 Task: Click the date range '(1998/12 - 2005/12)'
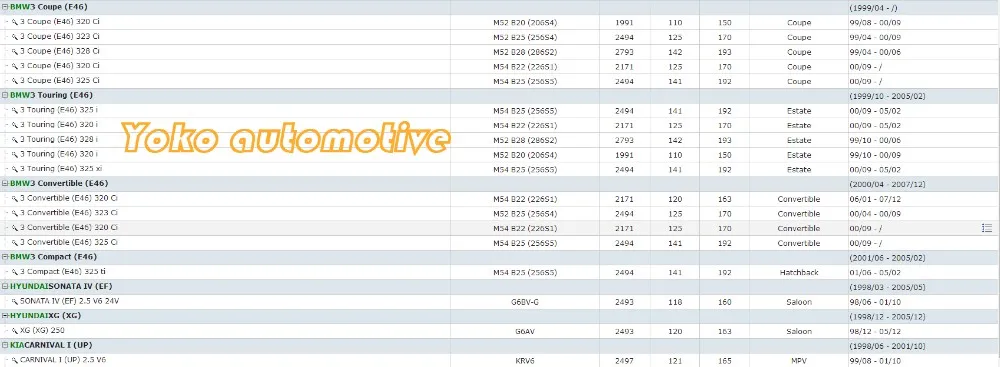887,317
